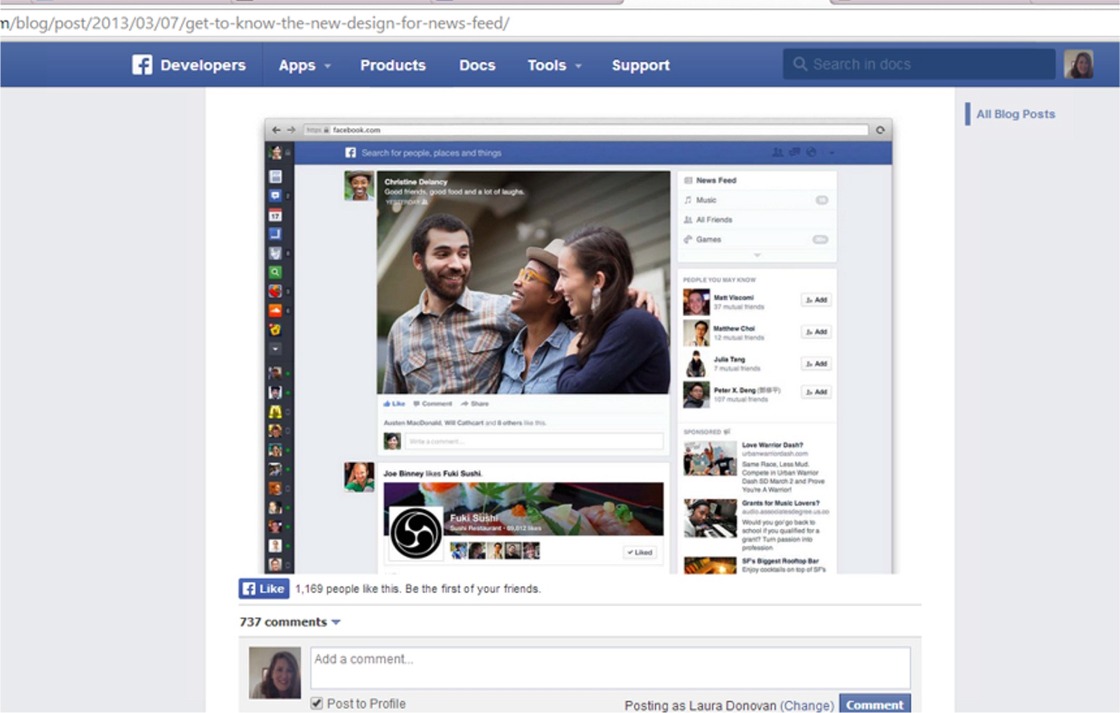This screenshot has height=713, width=1120.
Task: Click calendar 17 icon in preview sidebar
Action: click(x=275, y=215)
